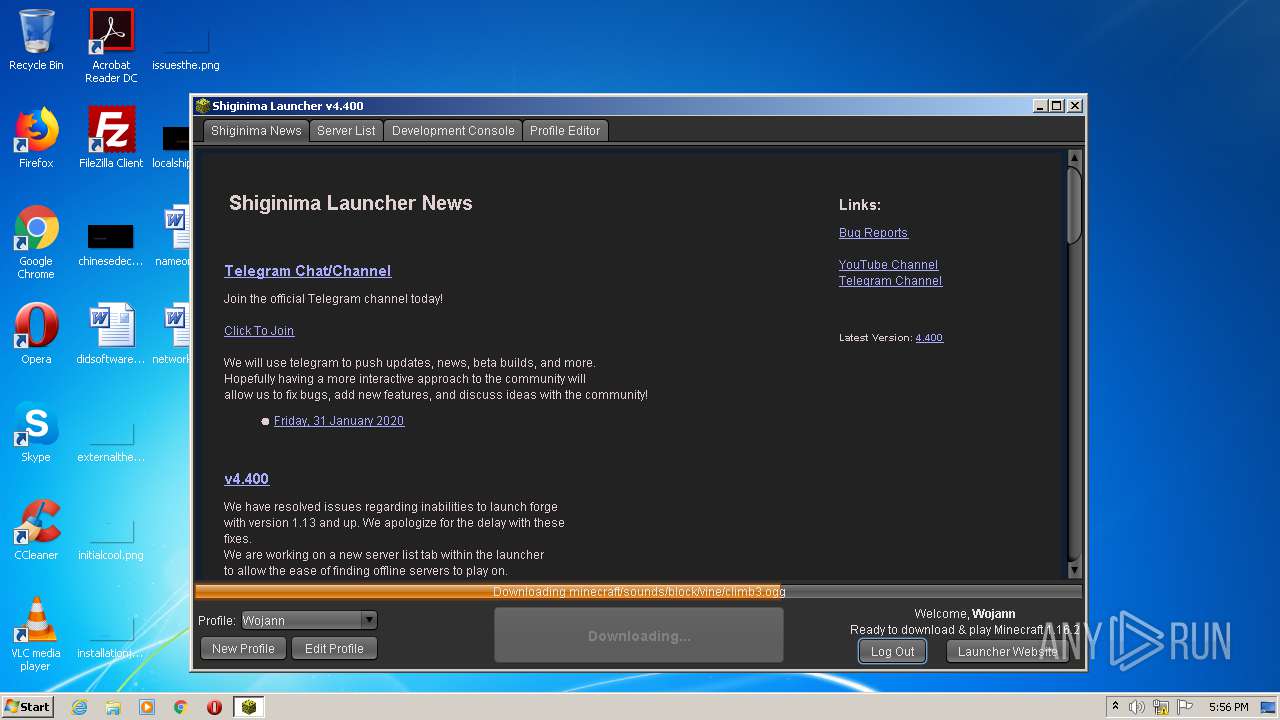Maximize the Shiginima Launcher window

point(1057,106)
